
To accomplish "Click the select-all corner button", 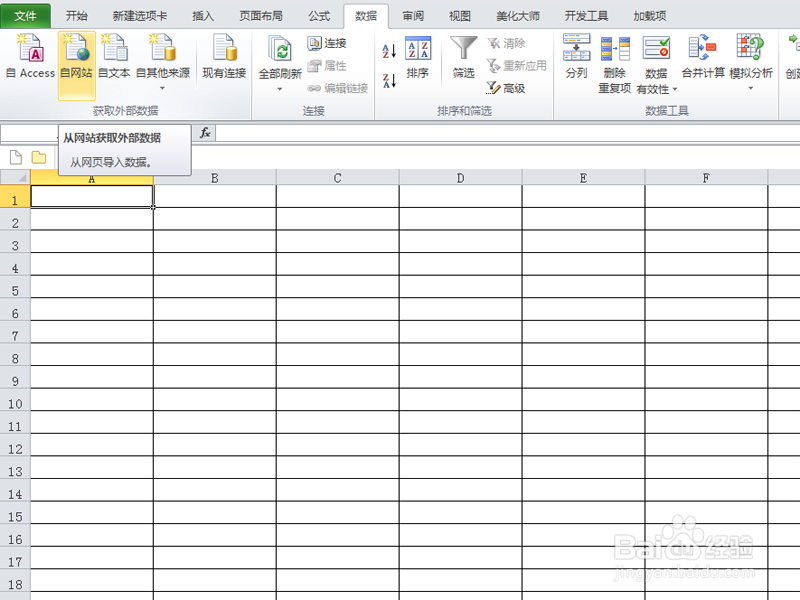I will click(15, 178).
